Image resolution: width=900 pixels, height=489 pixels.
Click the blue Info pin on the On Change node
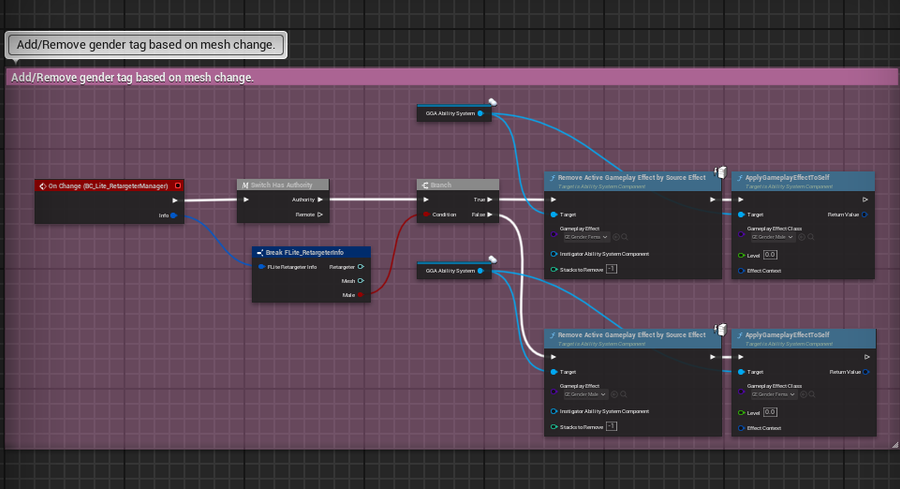click(174, 215)
